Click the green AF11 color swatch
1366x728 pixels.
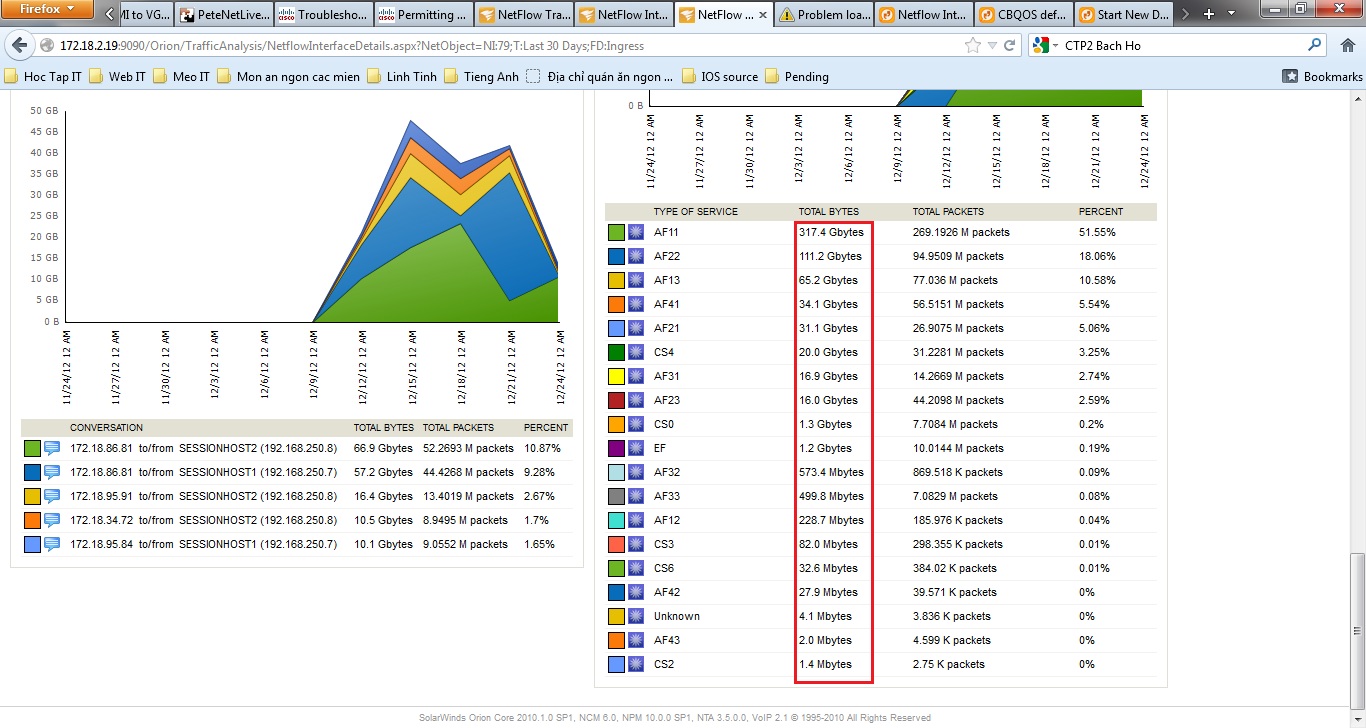click(x=616, y=232)
